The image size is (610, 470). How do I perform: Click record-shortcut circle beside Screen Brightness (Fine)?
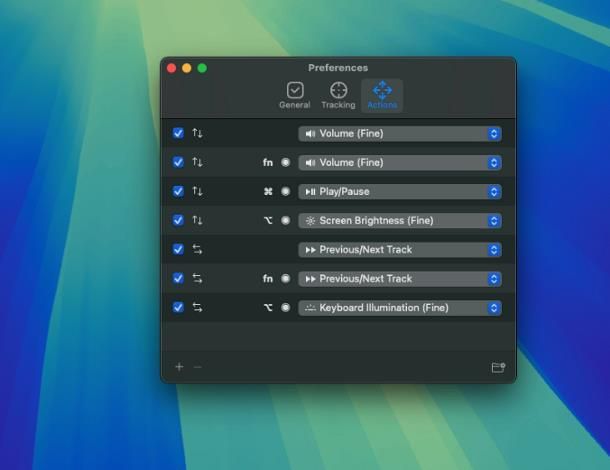(286, 221)
